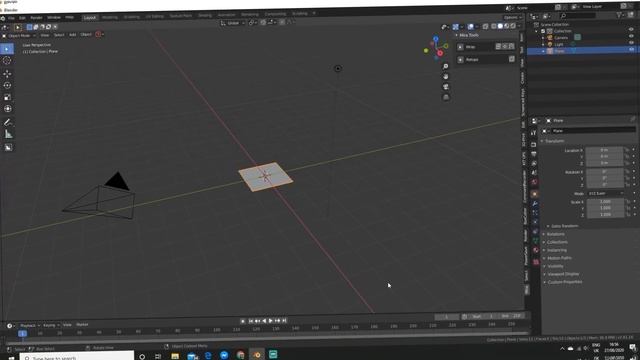Open the timeline Marker menu
Screen dimensions: 640x360
(x=82, y=324)
